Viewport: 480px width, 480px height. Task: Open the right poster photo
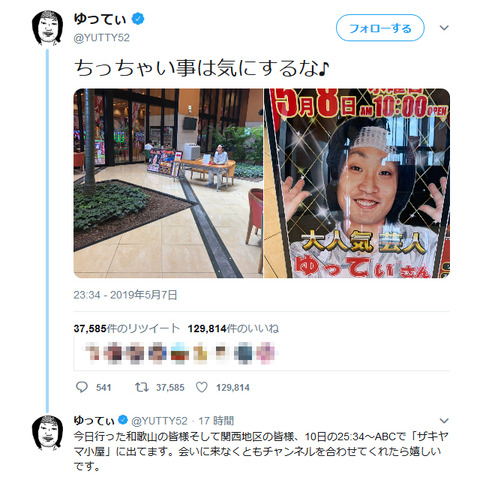(357, 183)
